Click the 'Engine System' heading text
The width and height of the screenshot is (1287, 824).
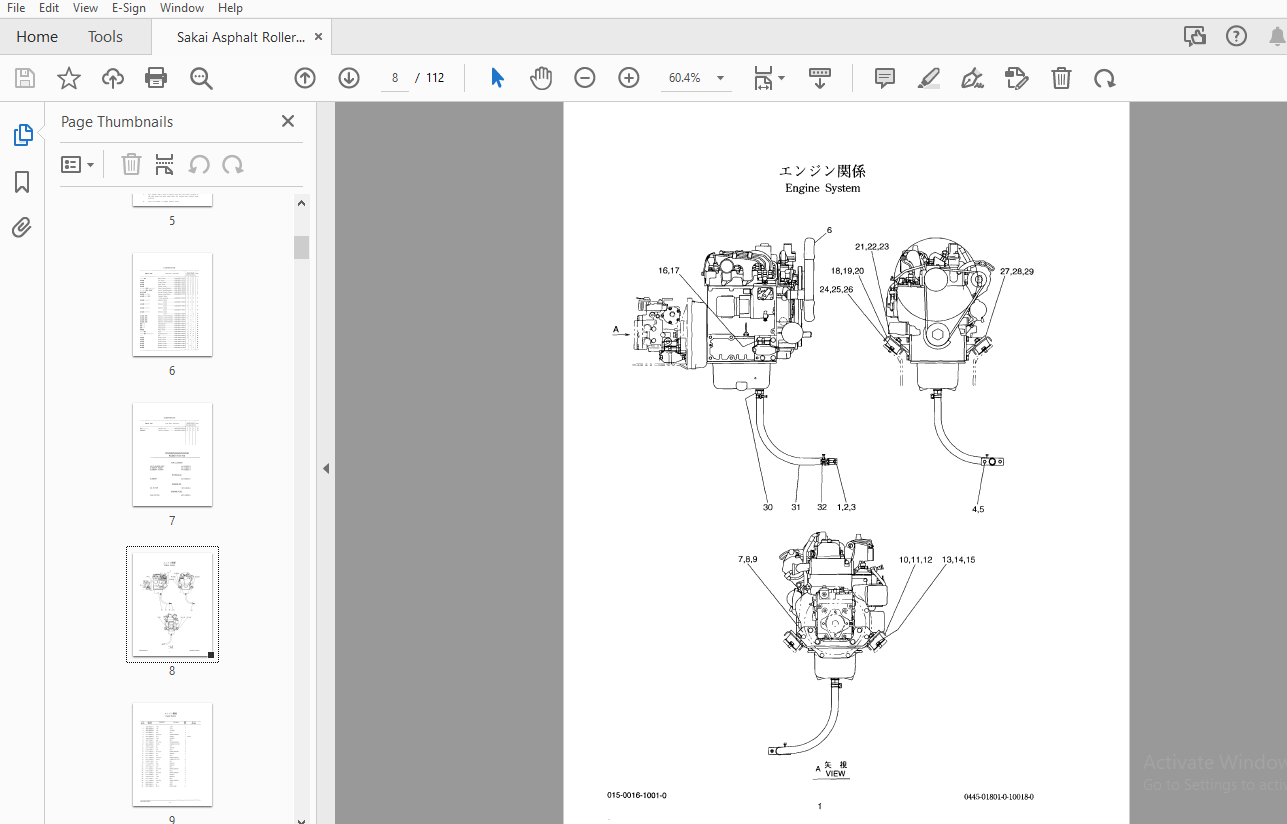pyautogui.click(x=822, y=188)
